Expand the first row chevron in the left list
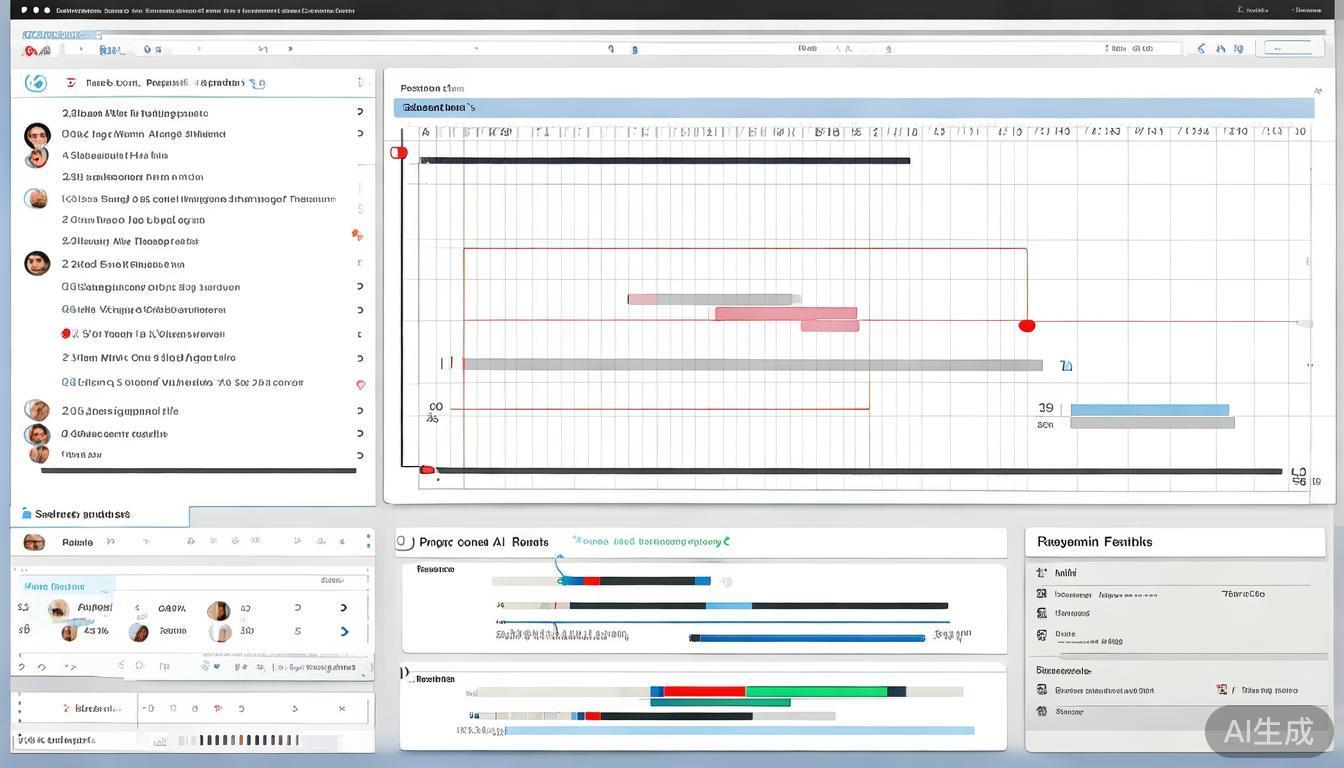 click(360, 112)
